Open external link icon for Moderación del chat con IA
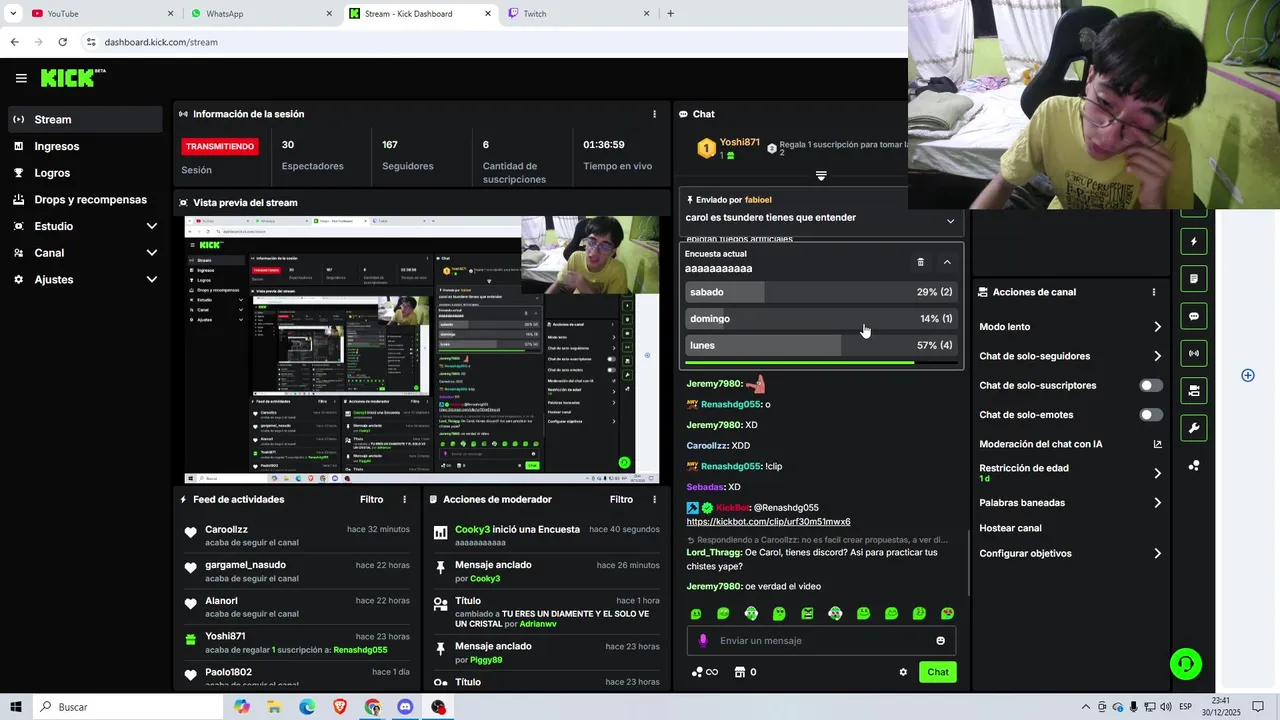Screen dimensions: 1280x720 [1158, 444]
